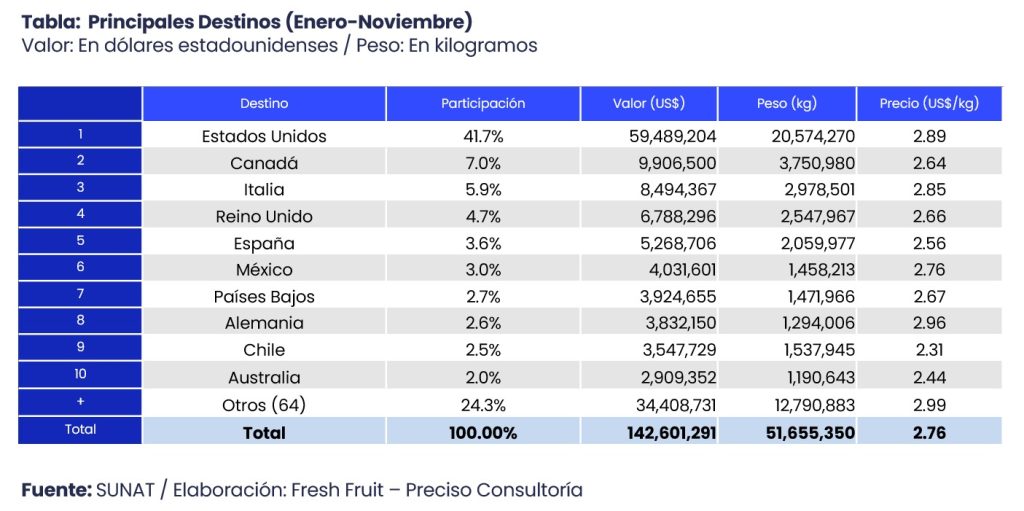1024x511 pixels.
Task: Select the Países Bajos cell
Action: (x=264, y=297)
